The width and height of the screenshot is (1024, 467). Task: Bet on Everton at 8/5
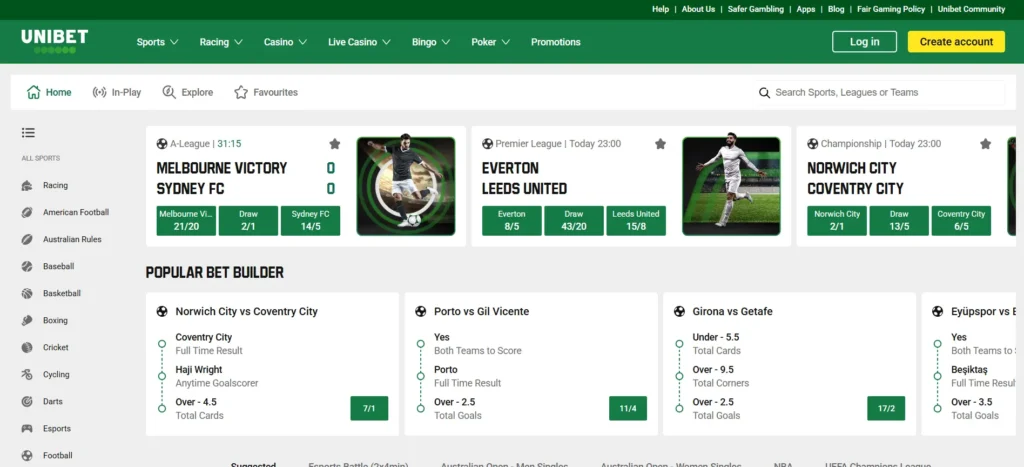(x=511, y=221)
